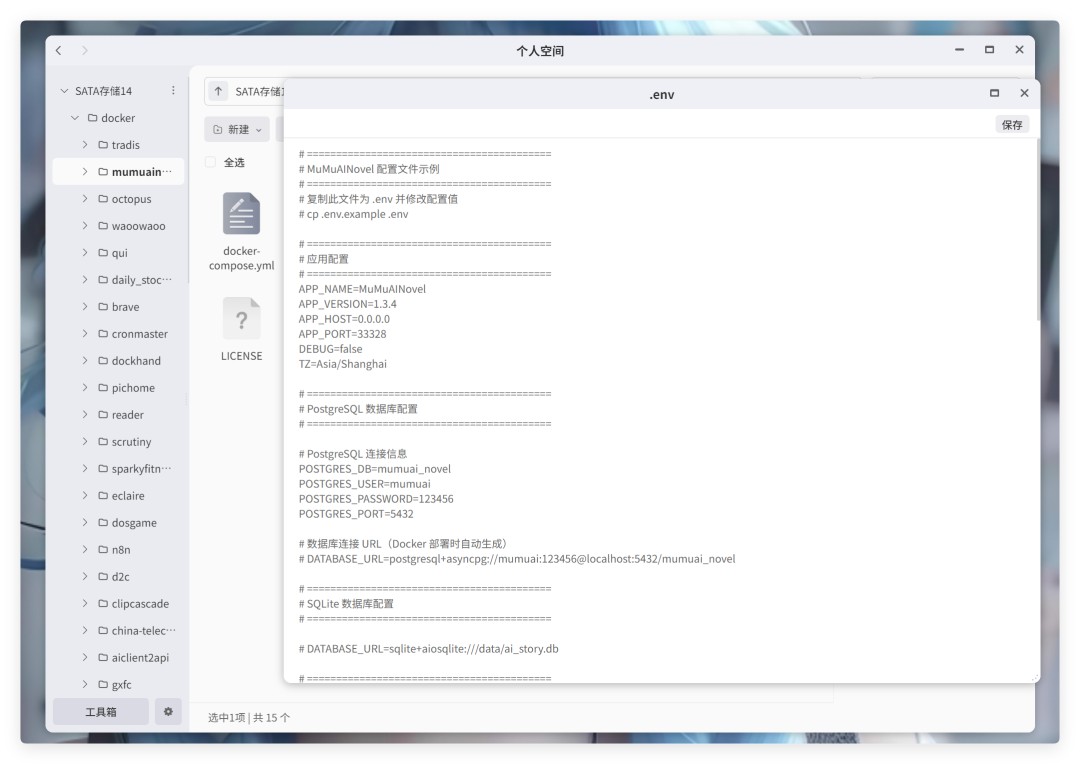
Task: Select the china-telec… folder in the tree
Action: (x=118, y=630)
